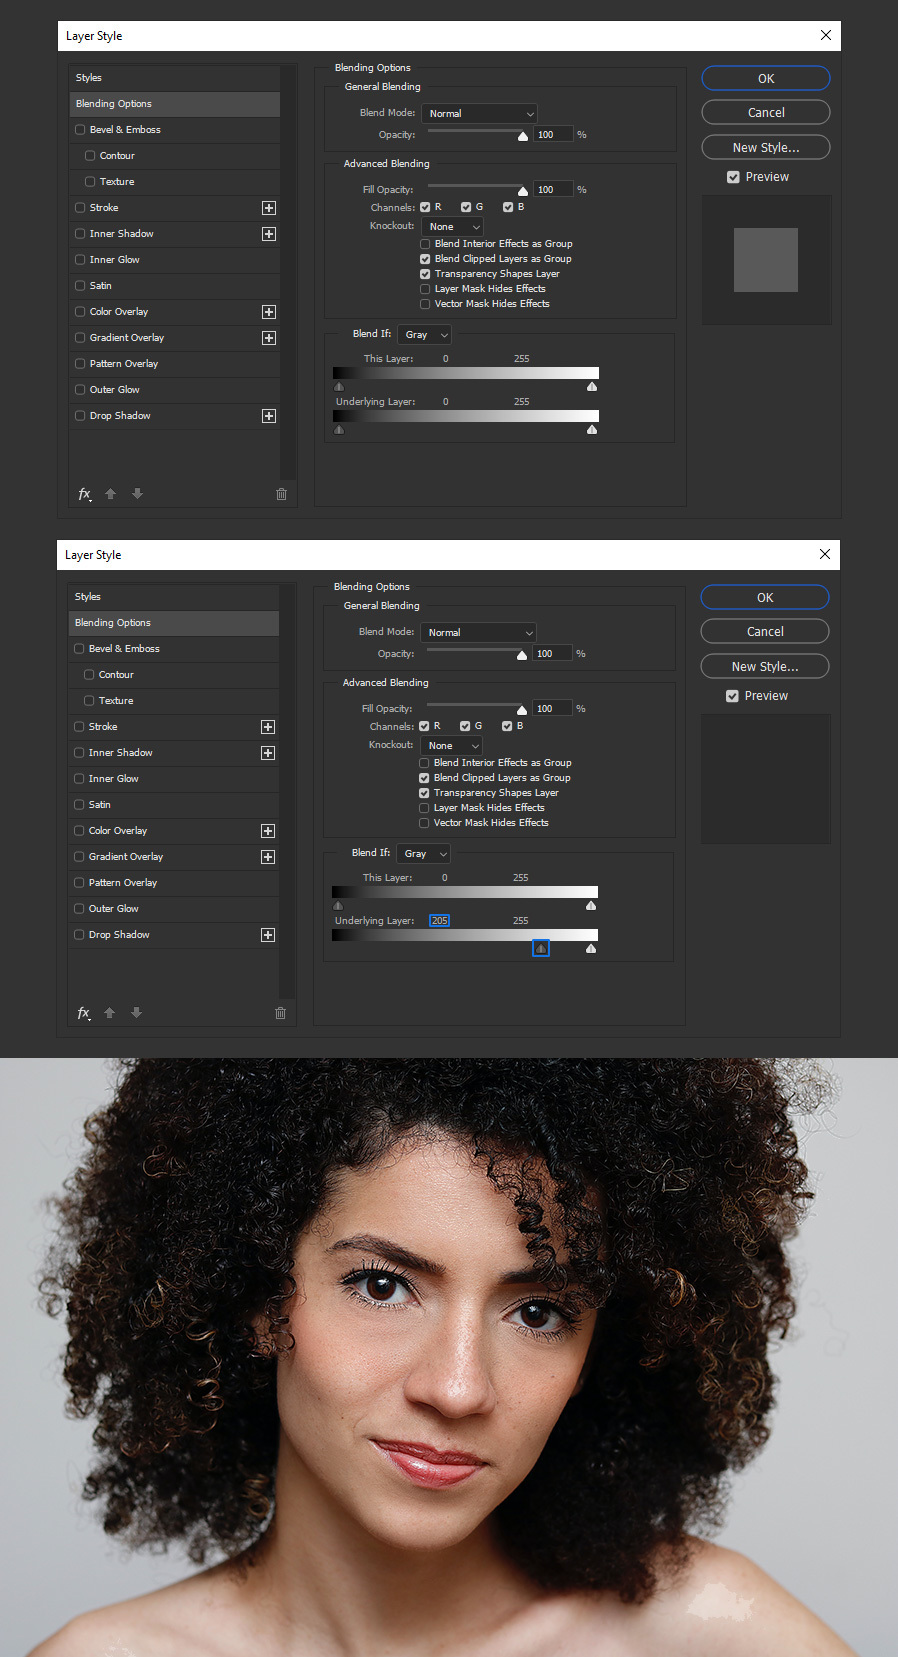Add another Drop Shadow in upper dialog
898x1657 pixels.
coord(269,416)
